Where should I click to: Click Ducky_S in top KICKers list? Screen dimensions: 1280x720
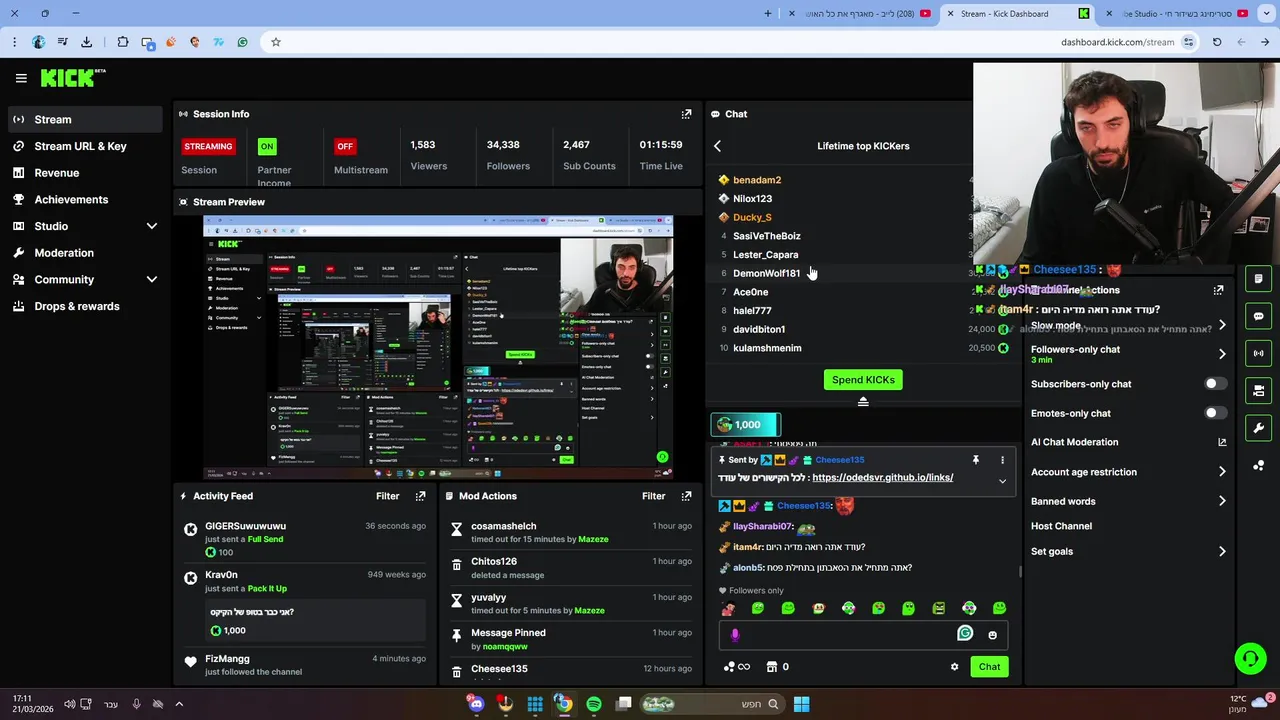click(752, 217)
